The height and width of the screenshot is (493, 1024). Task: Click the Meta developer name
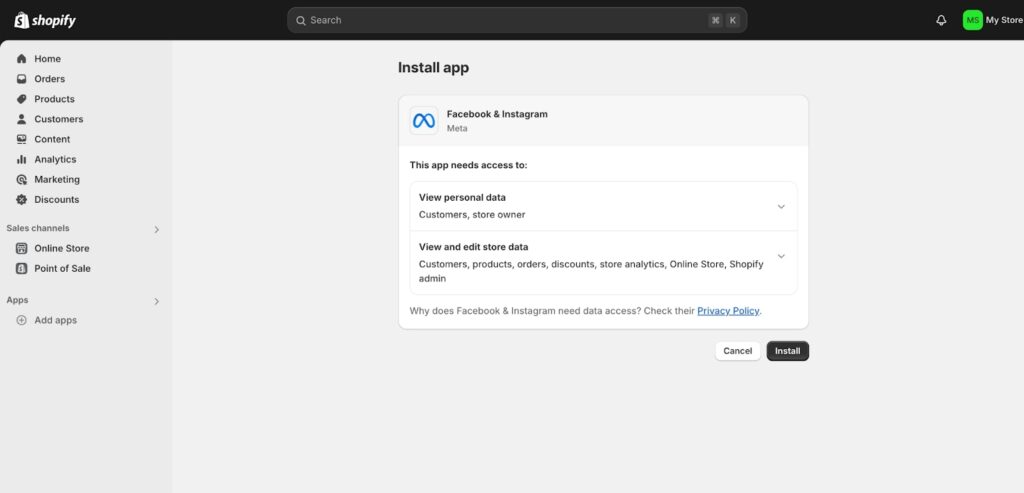(457, 129)
